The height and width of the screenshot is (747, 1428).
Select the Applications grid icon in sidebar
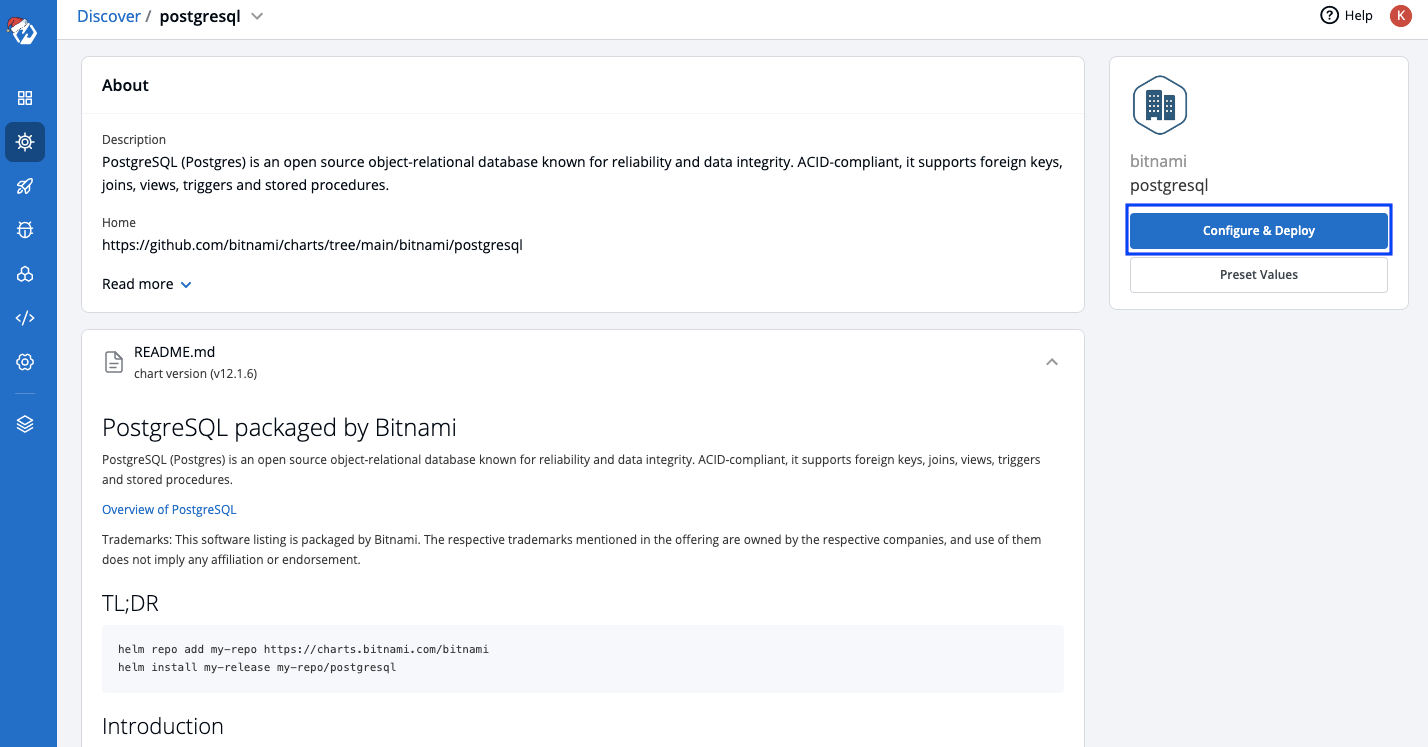25,97
